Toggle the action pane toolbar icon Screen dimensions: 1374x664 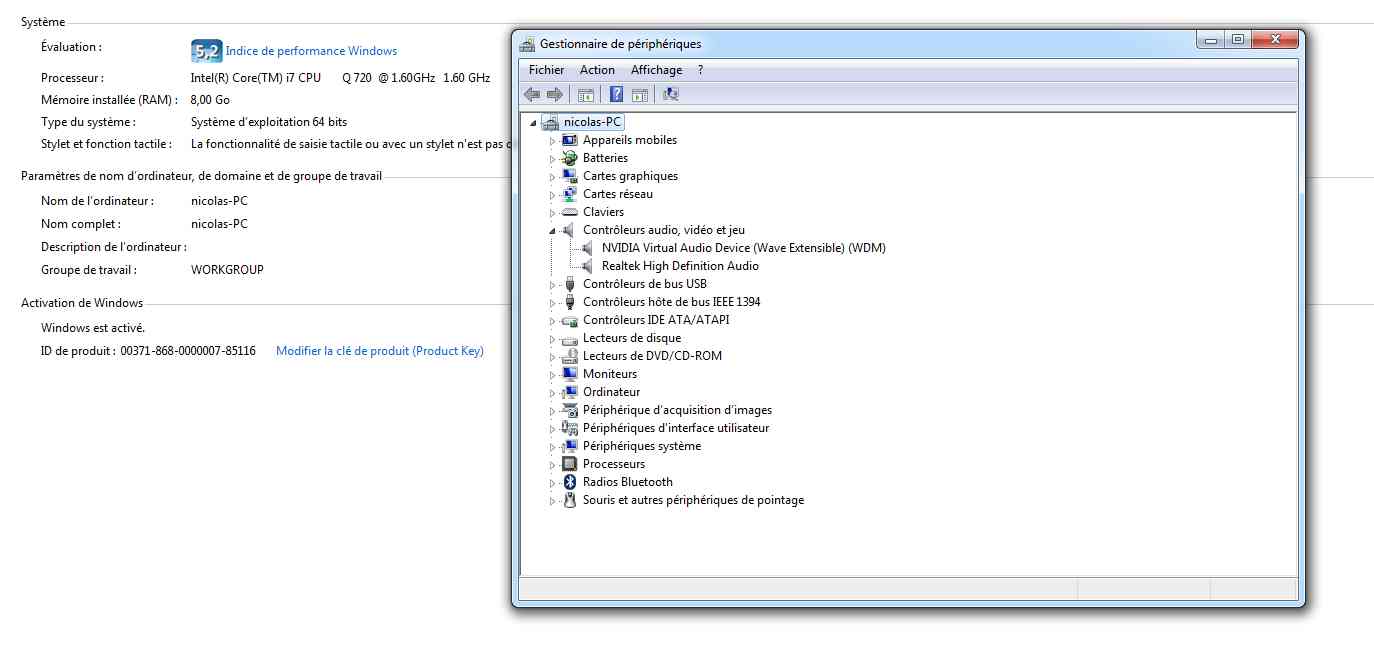[640, 95]
